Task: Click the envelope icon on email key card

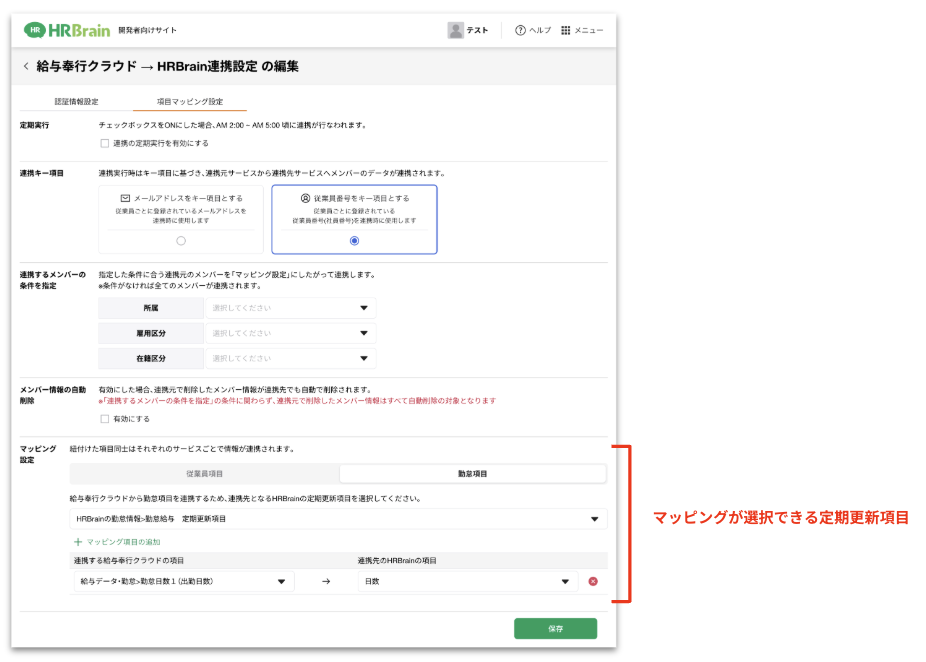Action: tap(125, 199)
